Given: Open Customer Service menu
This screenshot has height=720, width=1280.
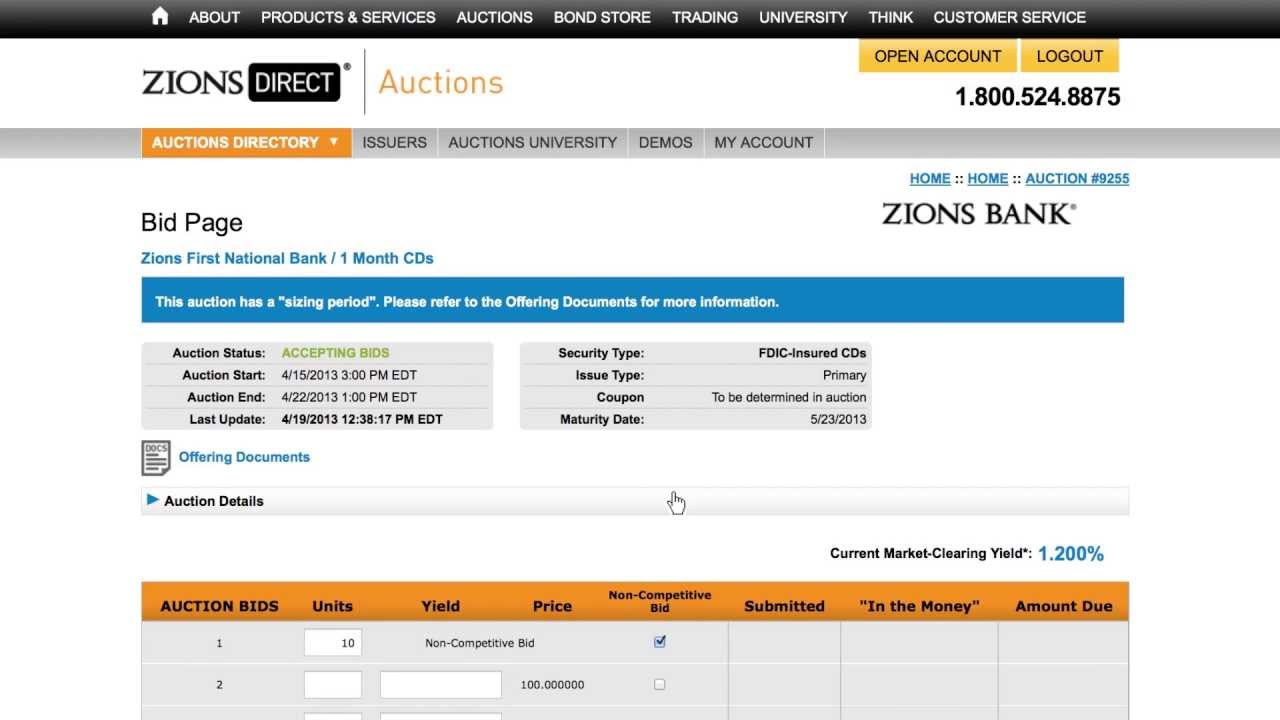Looking at the screenshot, I should (1009, 17).
